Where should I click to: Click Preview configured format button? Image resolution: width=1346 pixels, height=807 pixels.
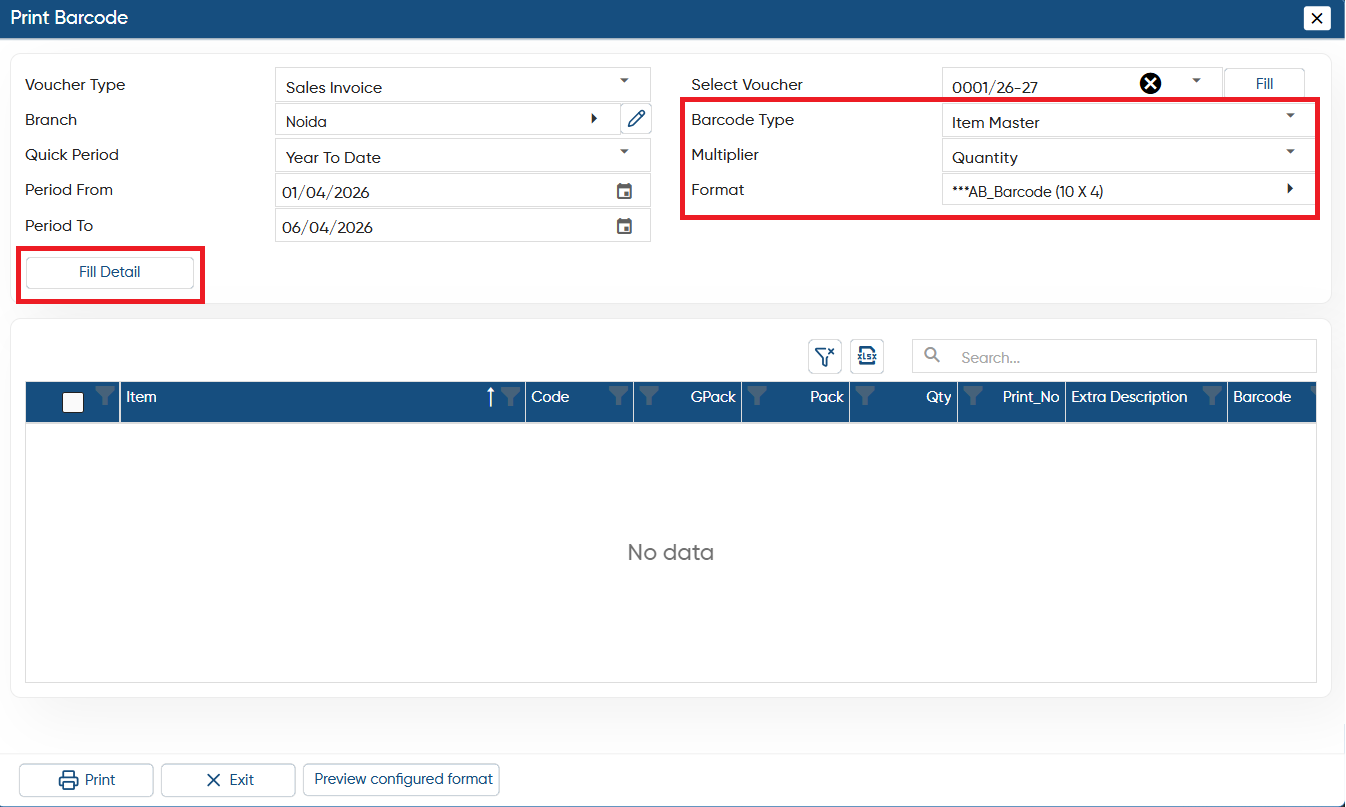click(401, 779)
